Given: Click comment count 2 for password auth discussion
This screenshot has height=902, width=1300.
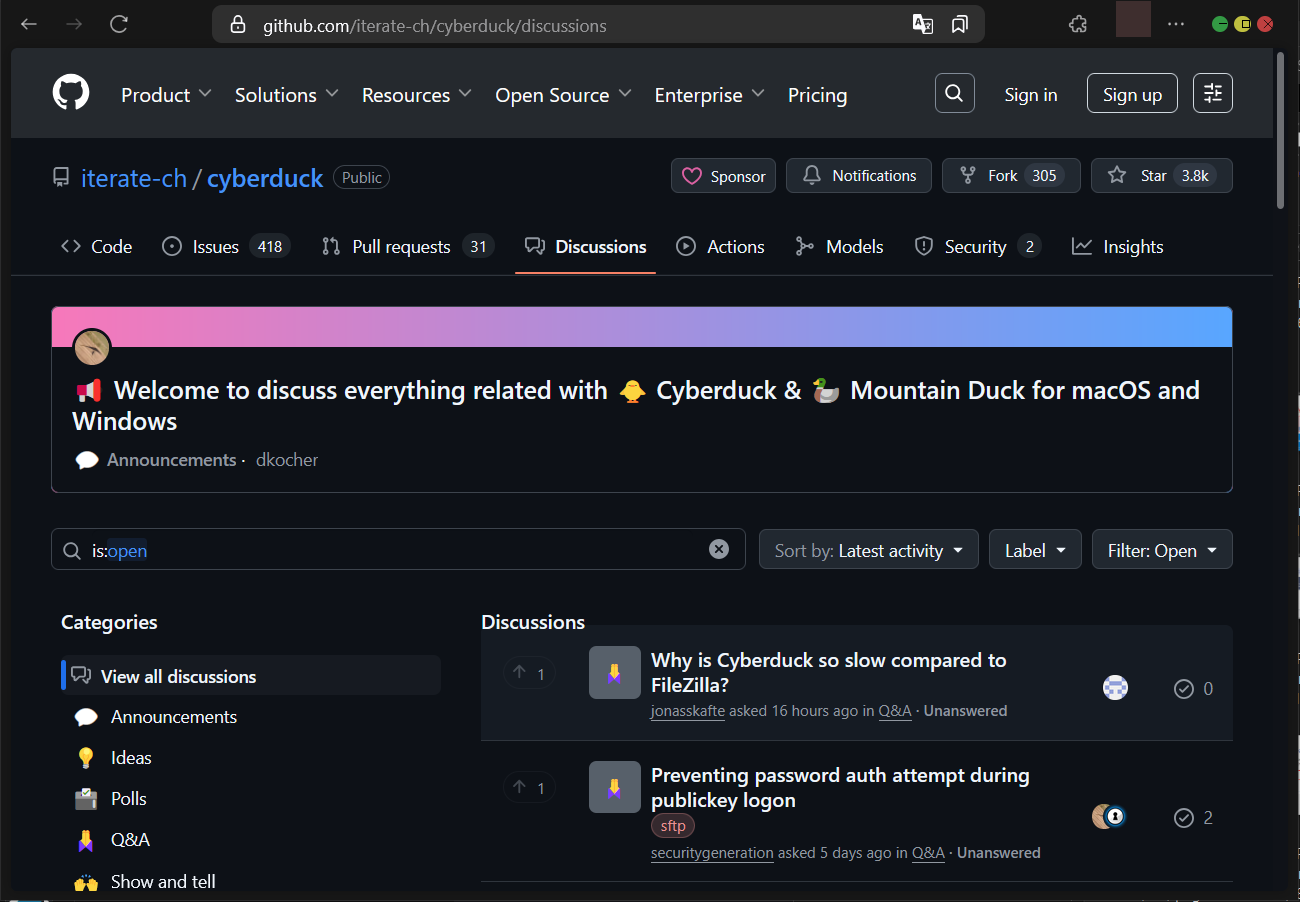Looking at the screenshot, I should [x=1193, y=818].
